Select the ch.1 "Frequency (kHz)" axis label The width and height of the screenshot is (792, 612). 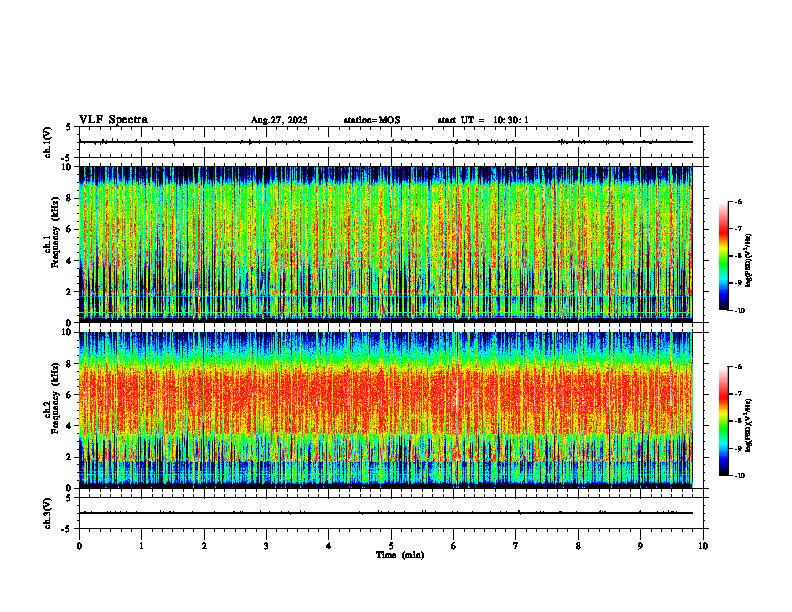tap(55, 232)
